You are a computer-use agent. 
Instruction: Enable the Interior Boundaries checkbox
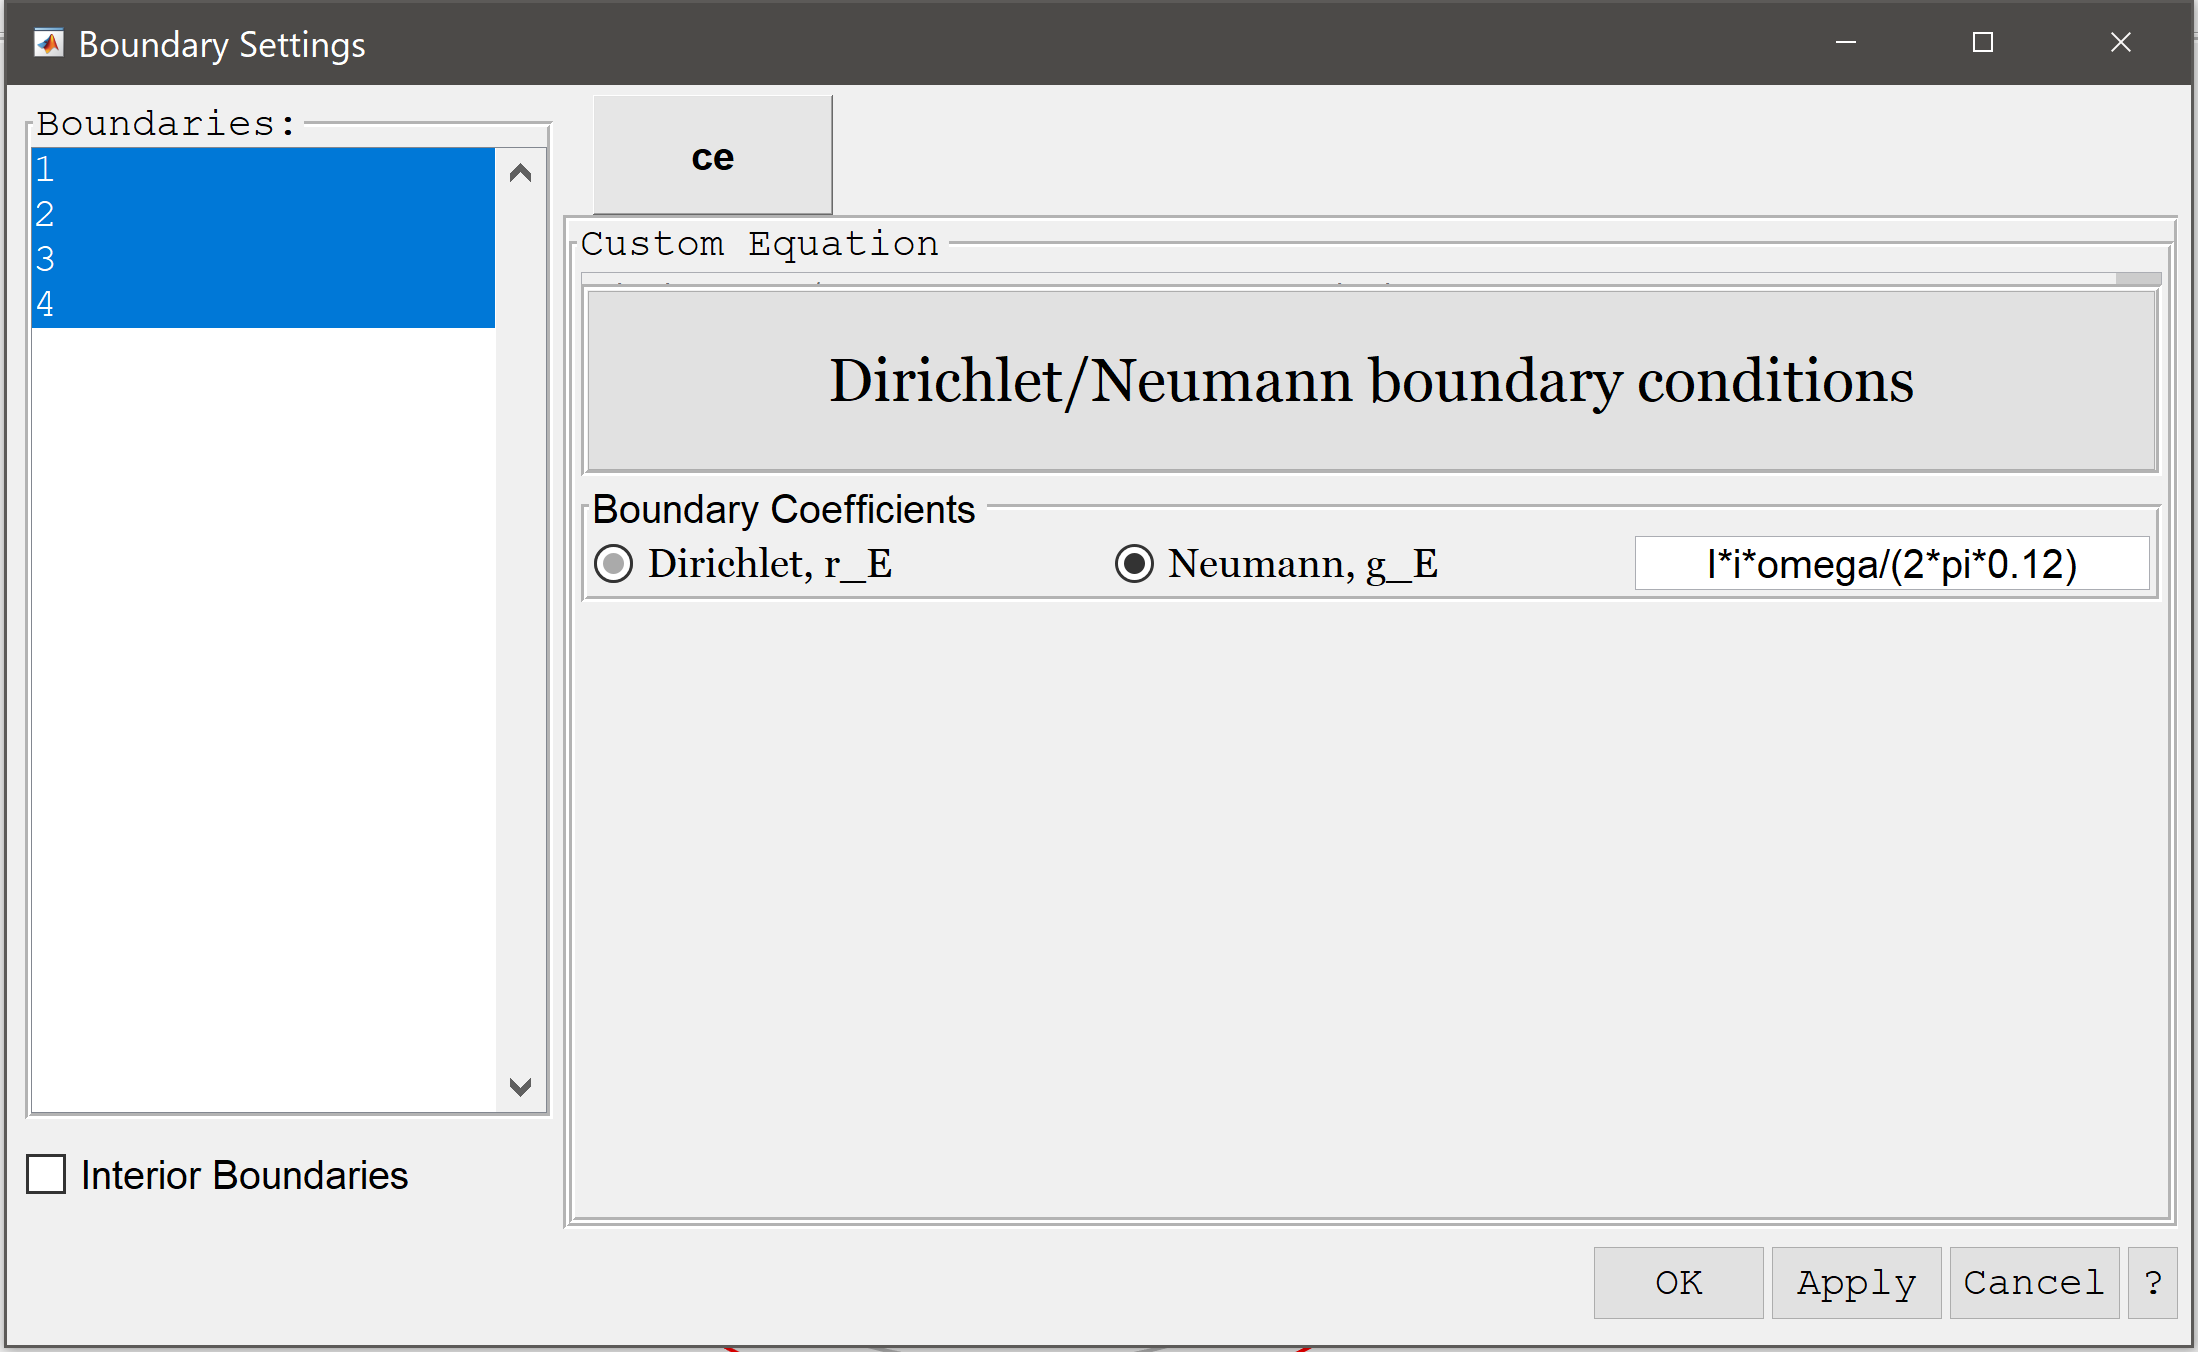coord(46,1174)
